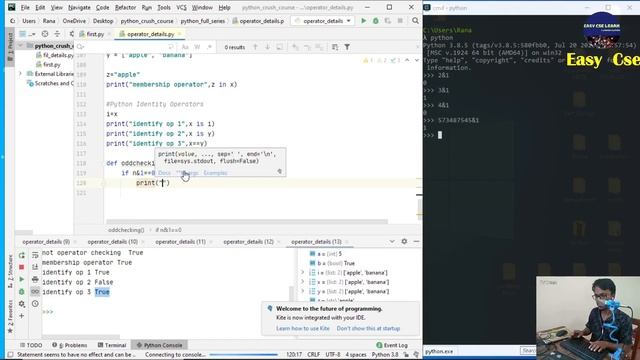Open the VCS menu
The image size is (640, 360).
(181, 7)
